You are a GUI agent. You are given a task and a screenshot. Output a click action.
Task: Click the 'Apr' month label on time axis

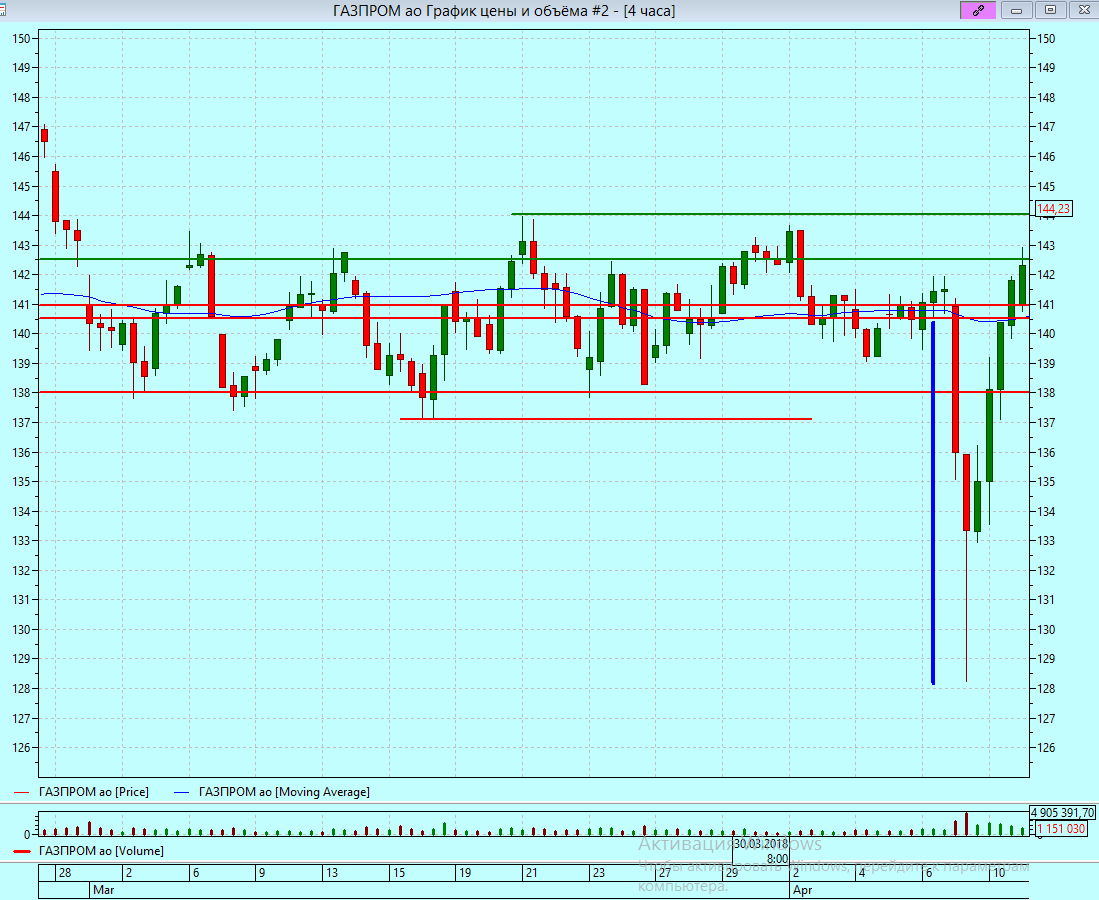pyautogui.click(x=803, y=890)
